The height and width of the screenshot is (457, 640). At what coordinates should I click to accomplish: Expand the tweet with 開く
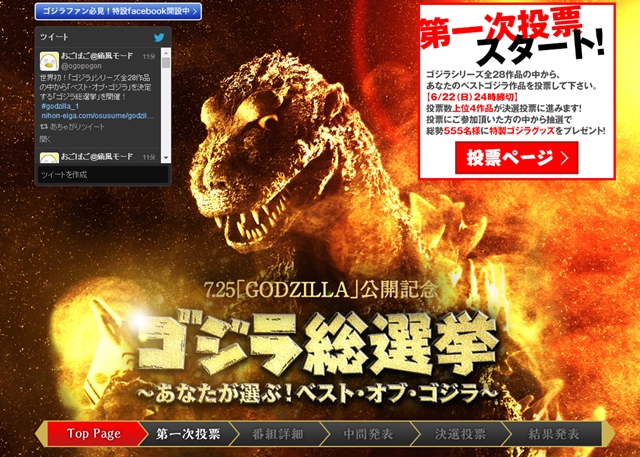click(x=45, y=139)
